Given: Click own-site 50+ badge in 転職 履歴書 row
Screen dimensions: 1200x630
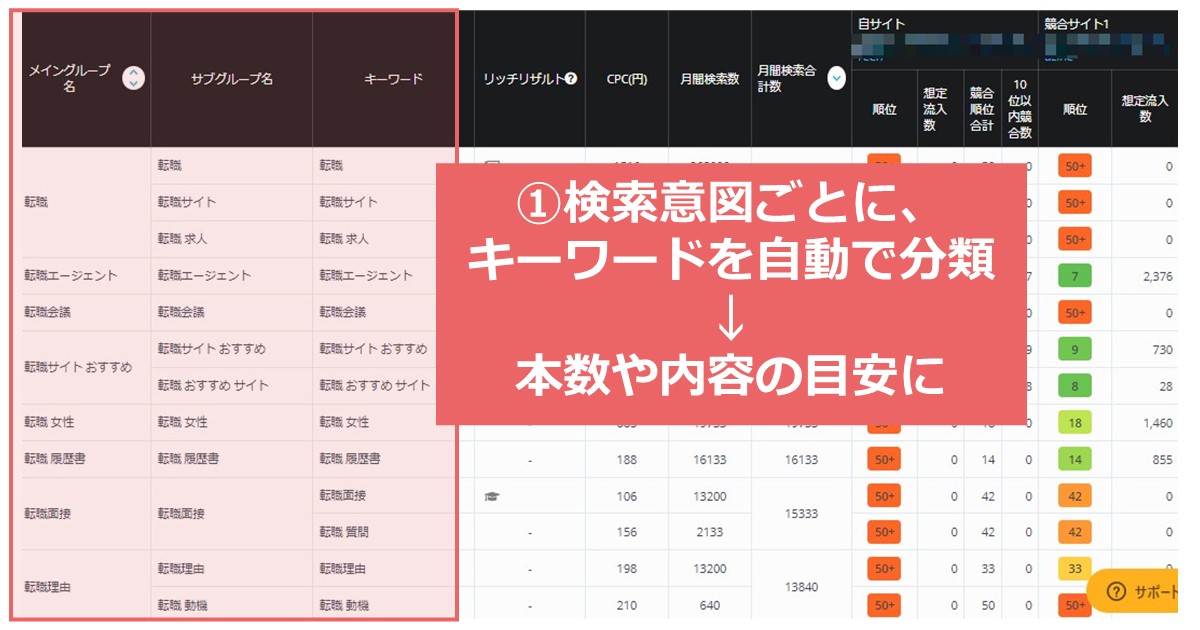Looking at the screenshot, I should (x=884, y=460).
